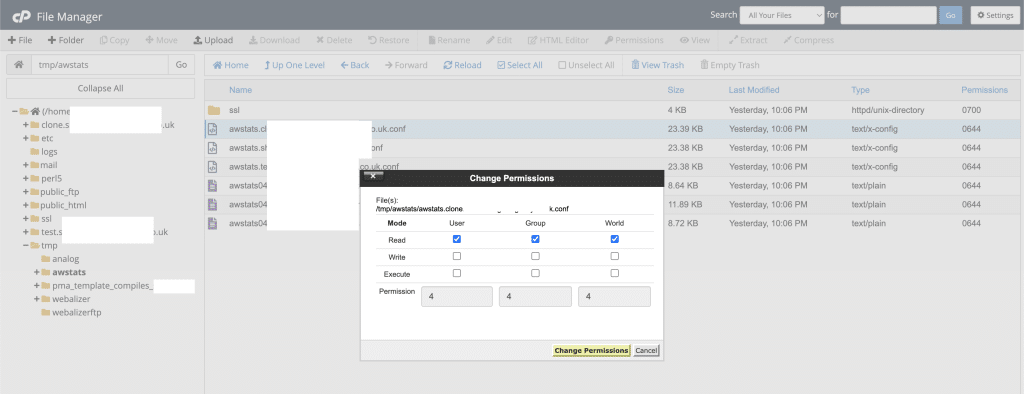Open the ssl folder icon in file list
This screenshot has height=394, width=1024.
pyautogui.click(x=214, y=110)
